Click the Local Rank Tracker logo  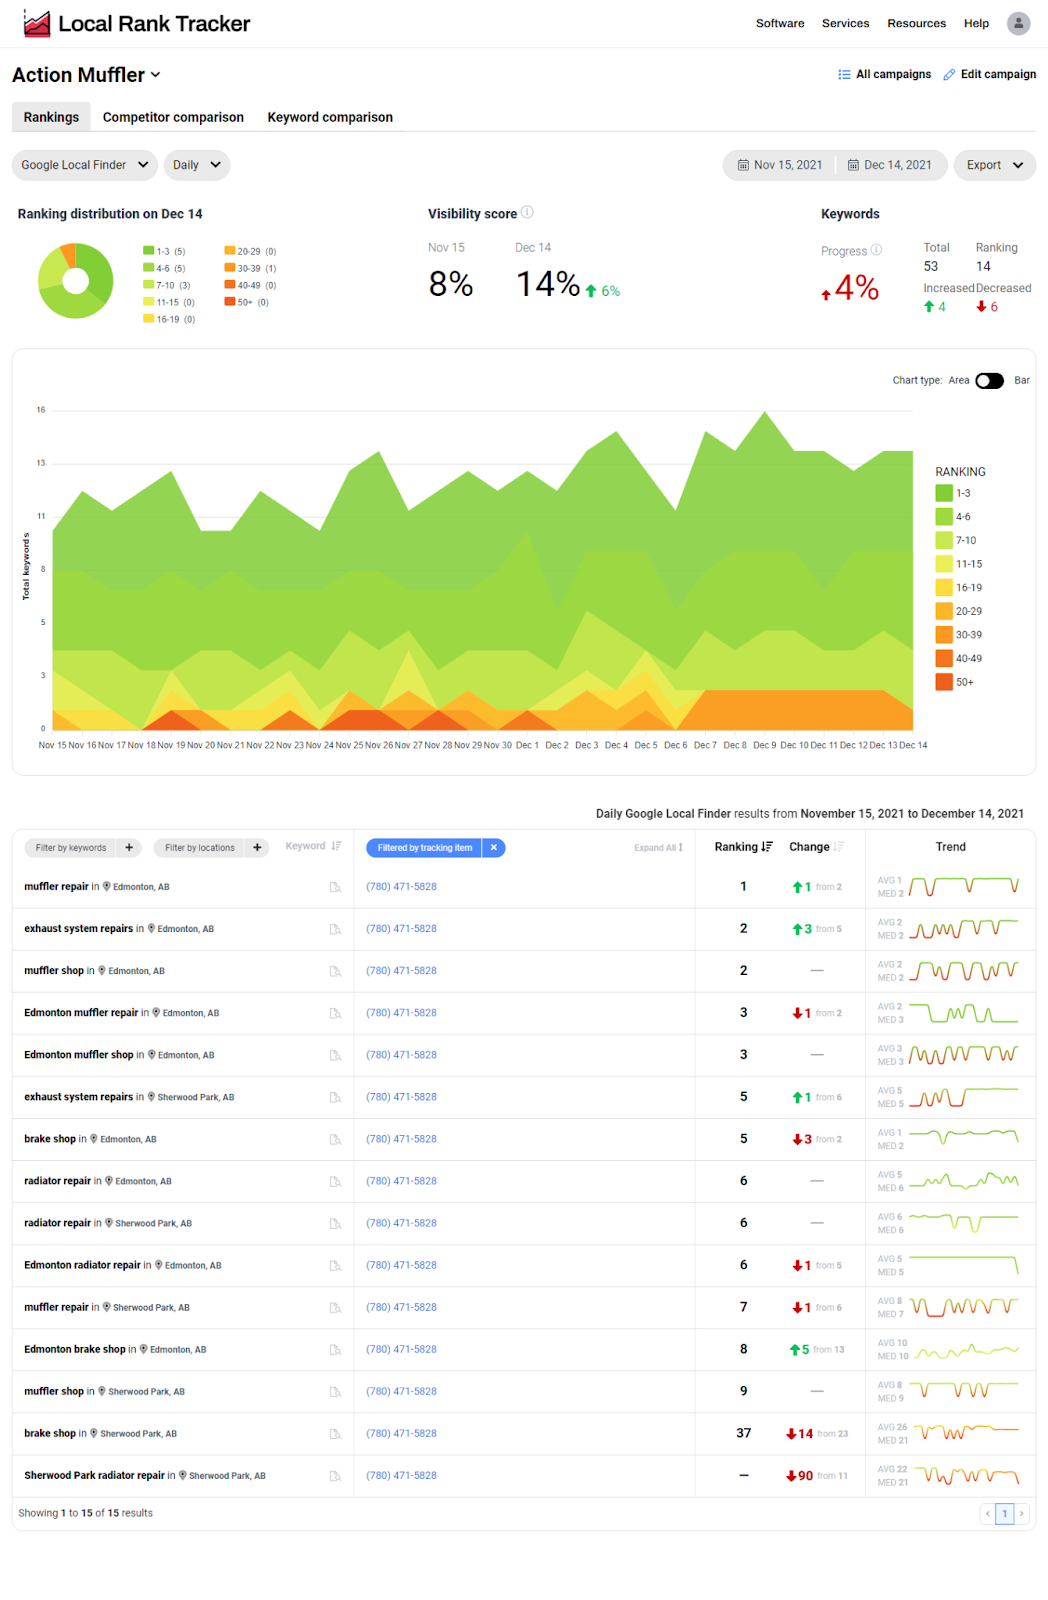pos(137,24)
